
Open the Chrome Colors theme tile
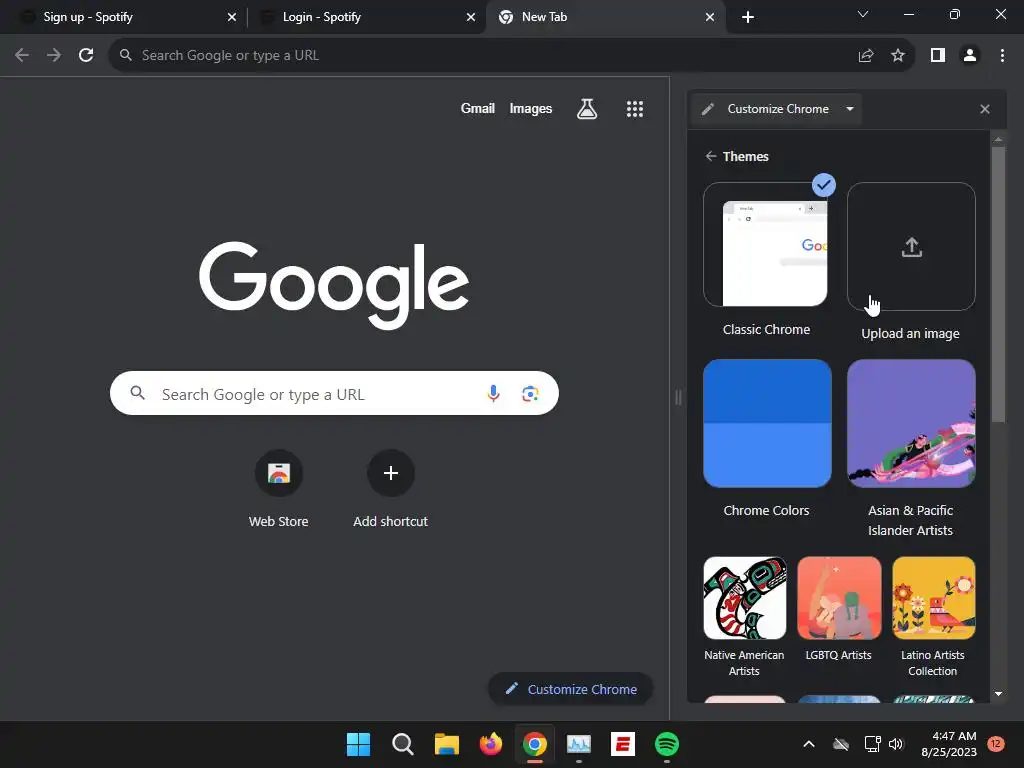point(767,423)
